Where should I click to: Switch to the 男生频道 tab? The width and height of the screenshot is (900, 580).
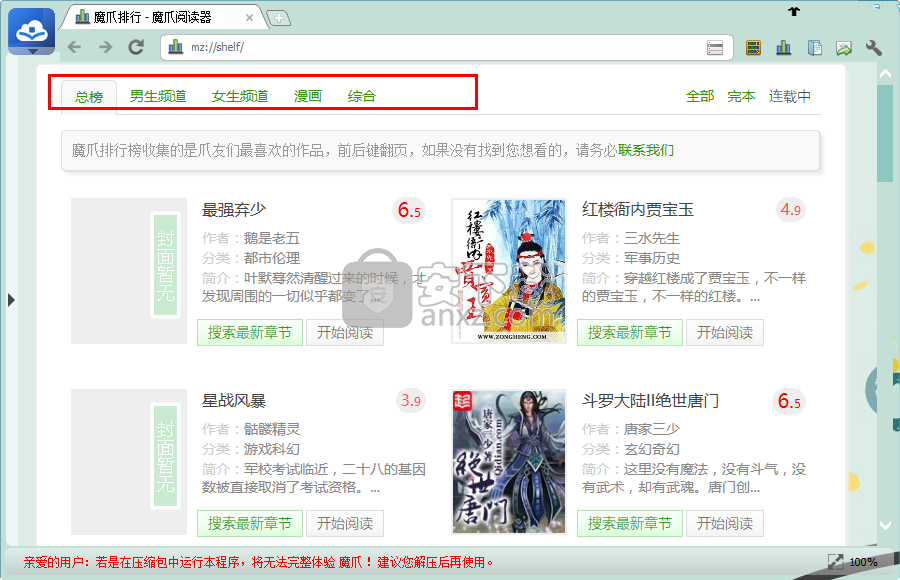point(158,96)
